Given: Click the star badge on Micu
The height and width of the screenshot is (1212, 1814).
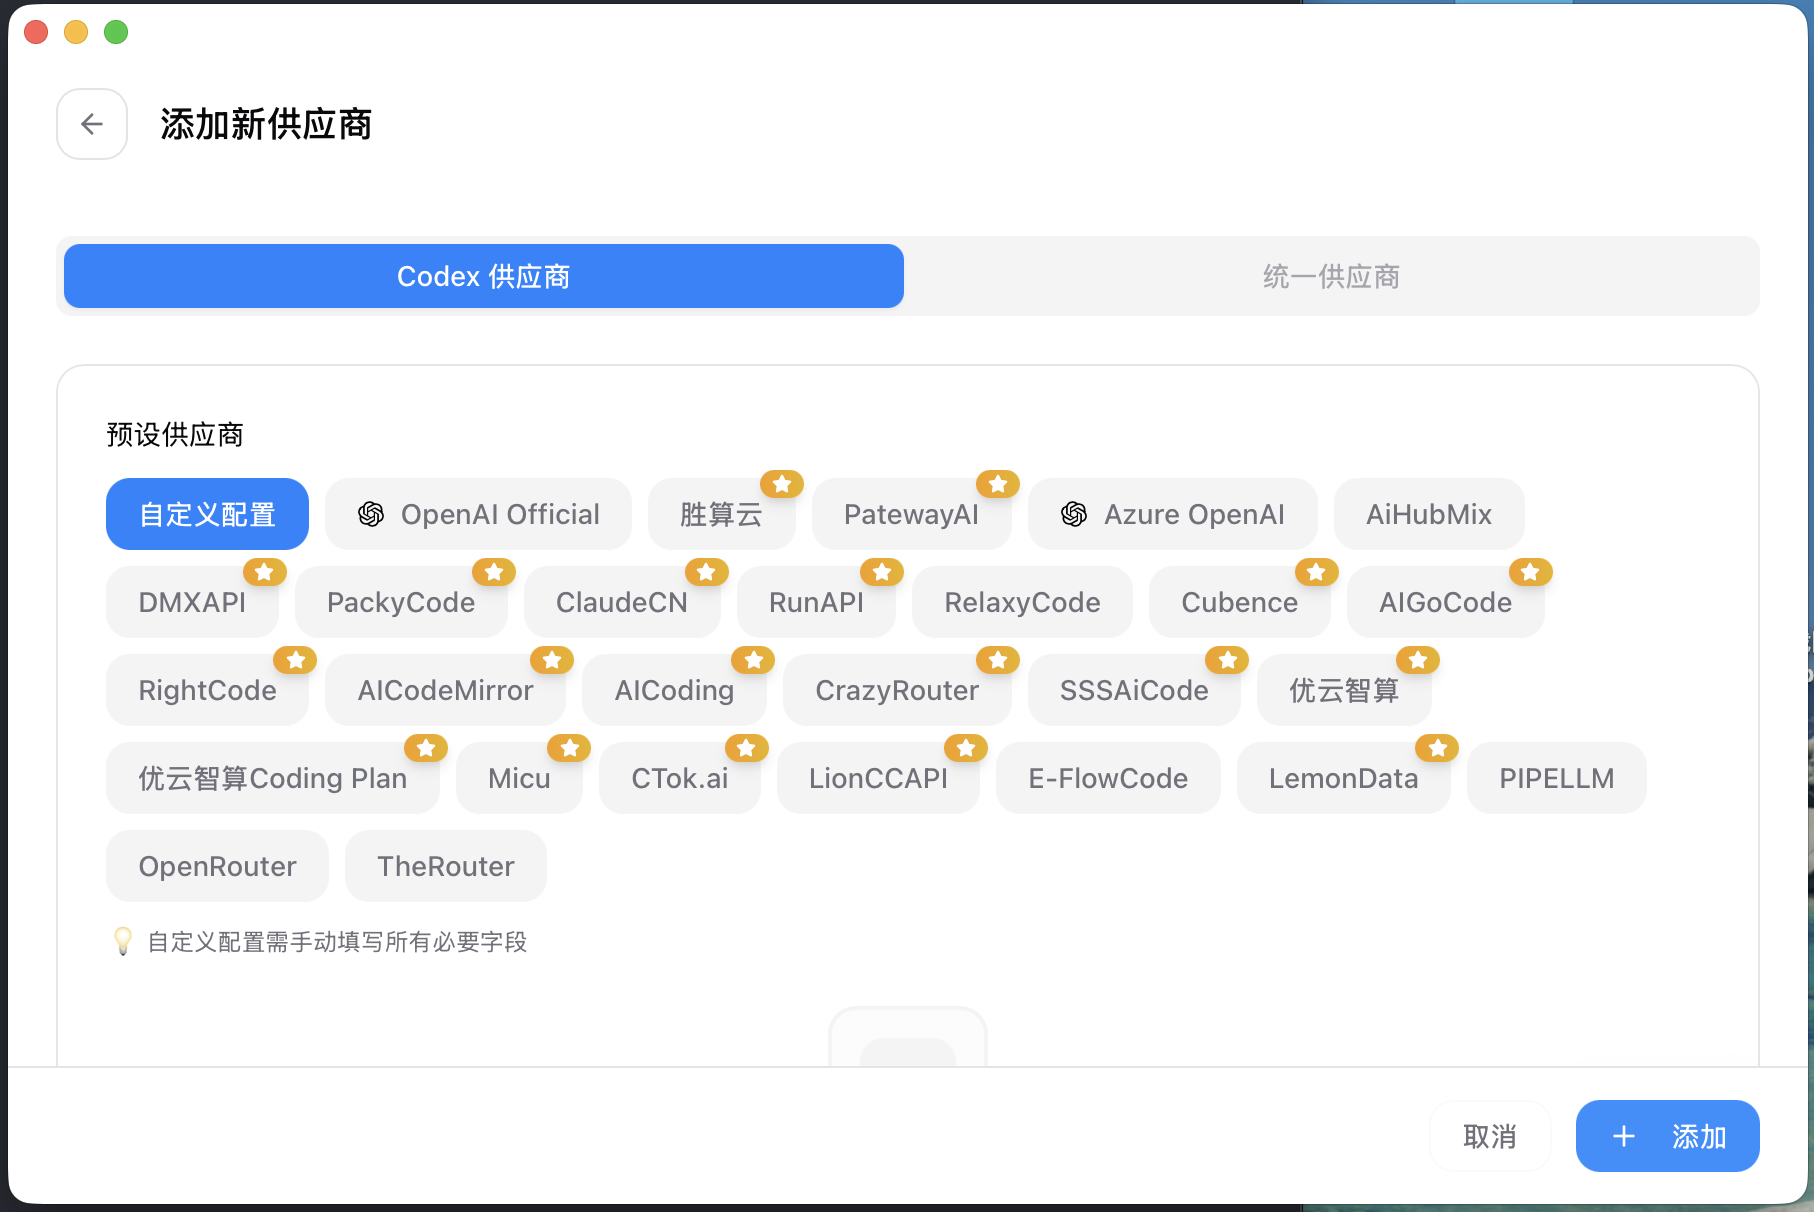Looking at the screenshot, I should pyautogui.click(x=569, y=748).
